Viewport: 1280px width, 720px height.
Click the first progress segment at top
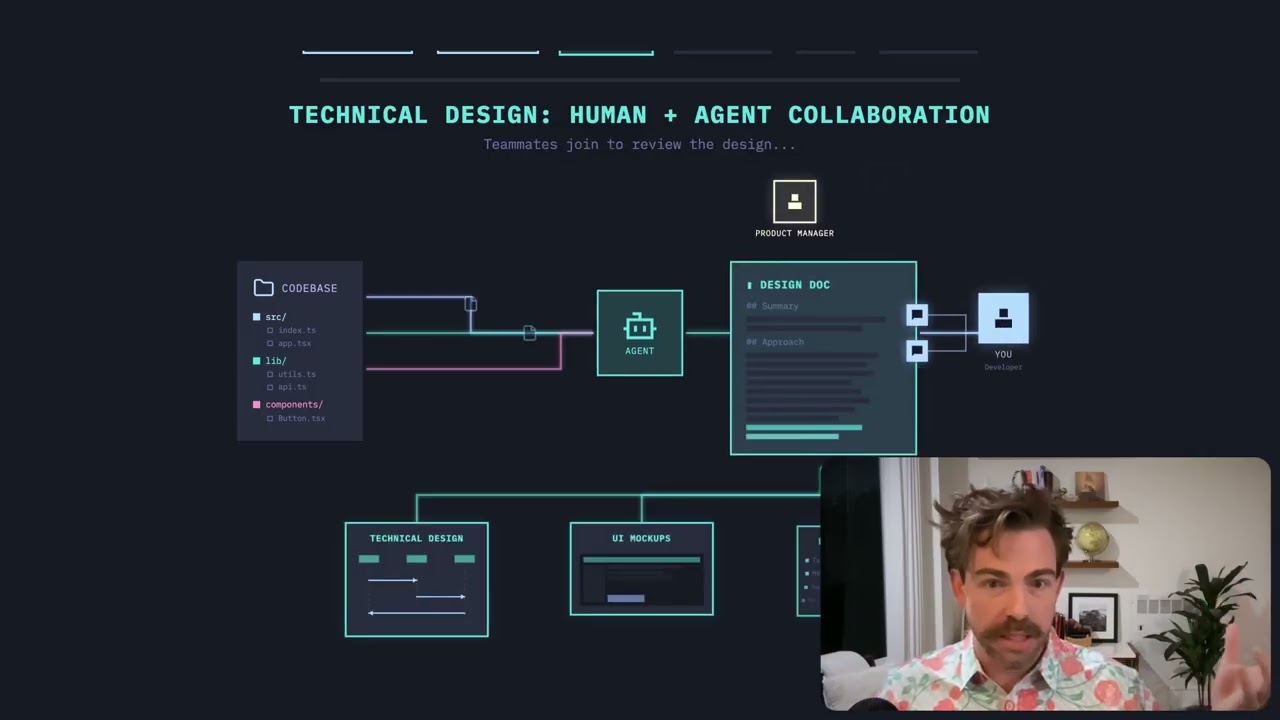coord(357,52)
